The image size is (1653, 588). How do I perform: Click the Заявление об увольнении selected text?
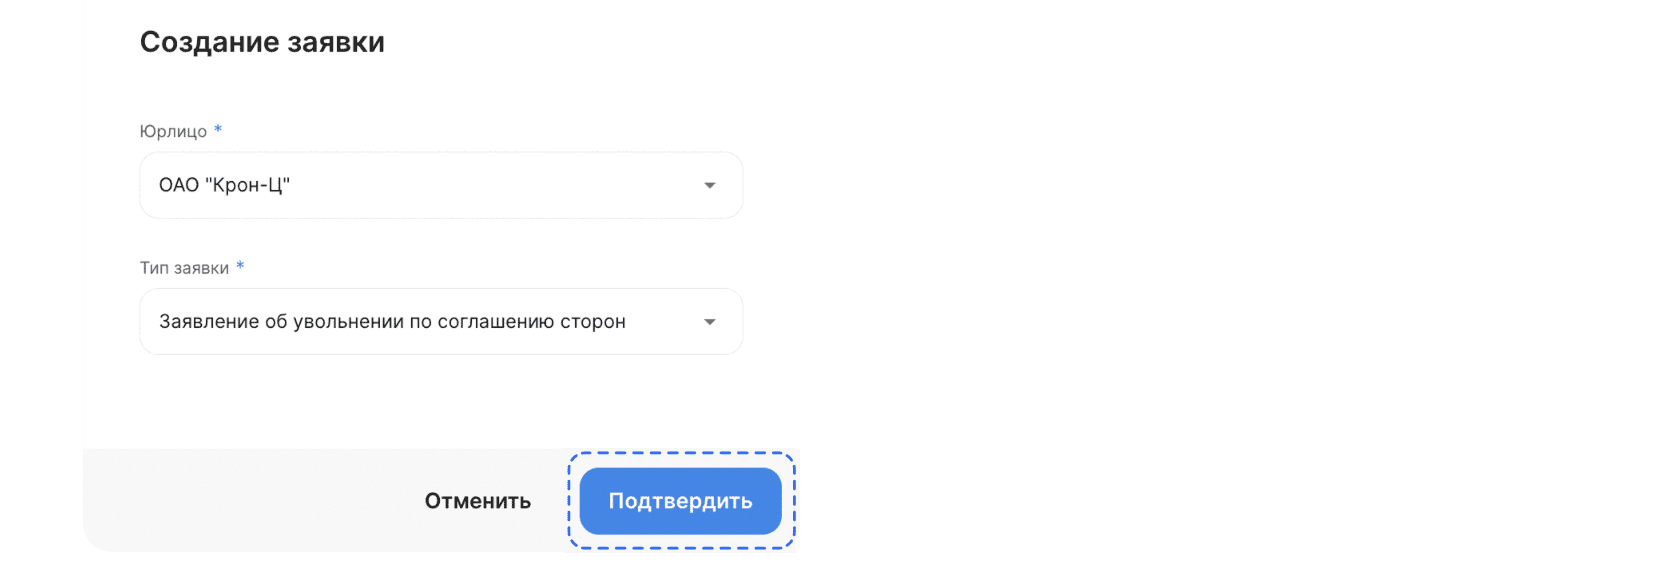(392, 322)
